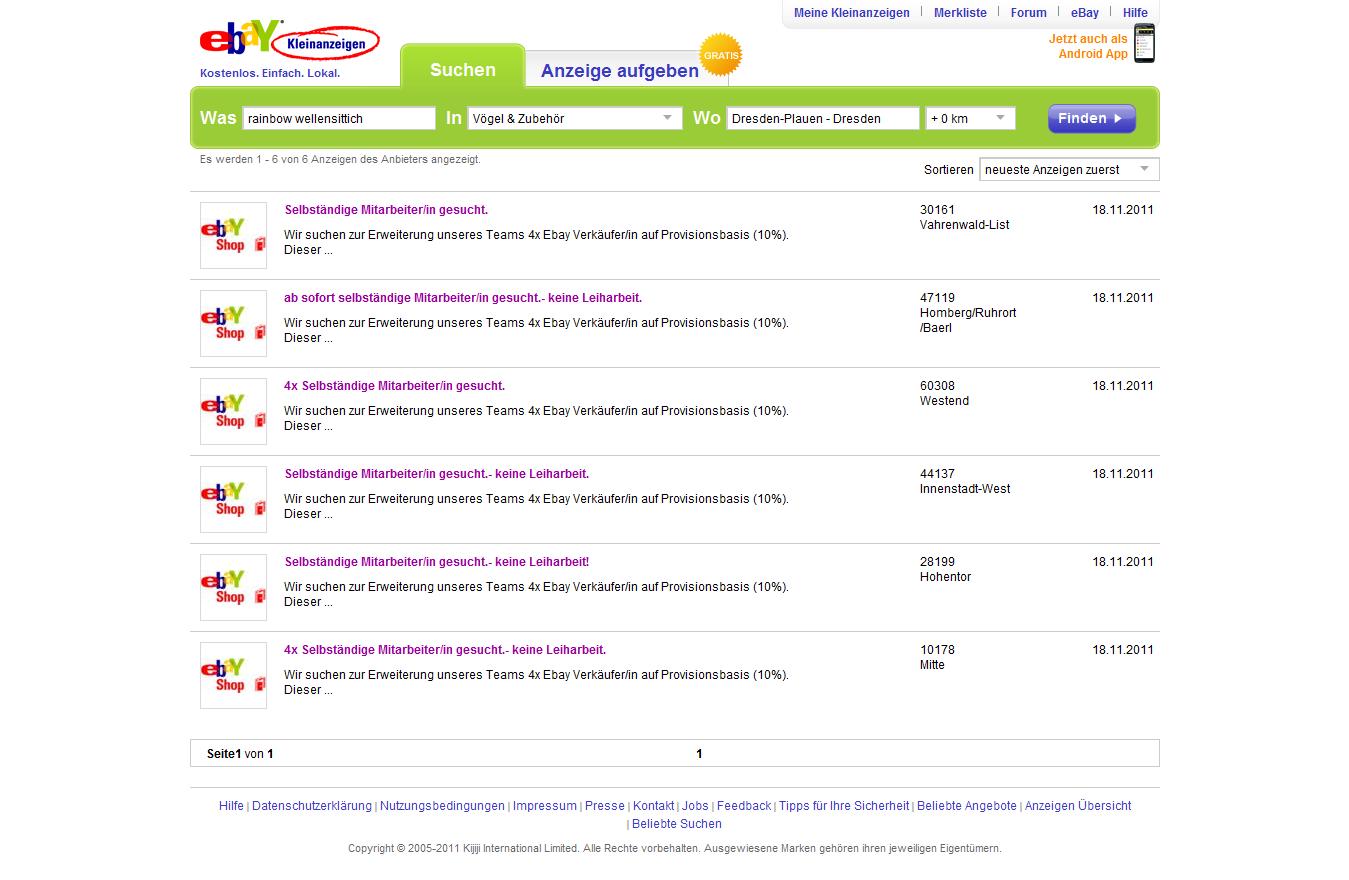Open eBay Shop thumbnail for Vahrenwald-List ad
The image size is (1349, 880).
233,235
